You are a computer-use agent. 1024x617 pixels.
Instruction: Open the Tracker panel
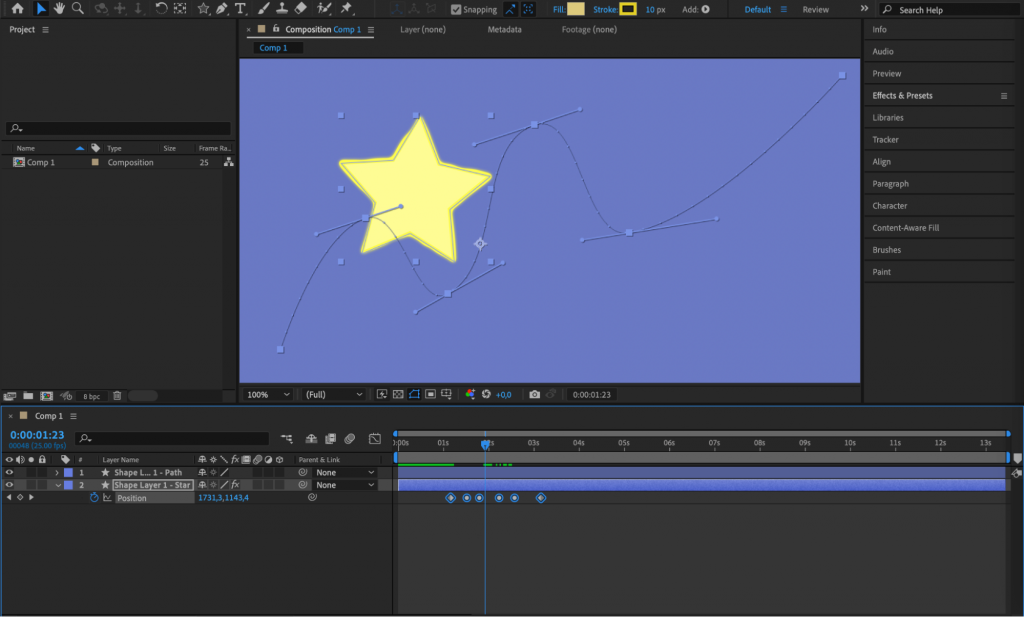click(x=888, y=139)
